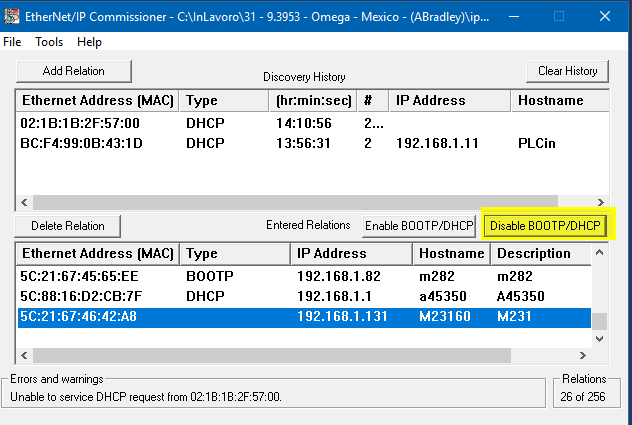Click Entered Relations scroll down arrow
The image size is (632, 425).
tap(599, 339)
